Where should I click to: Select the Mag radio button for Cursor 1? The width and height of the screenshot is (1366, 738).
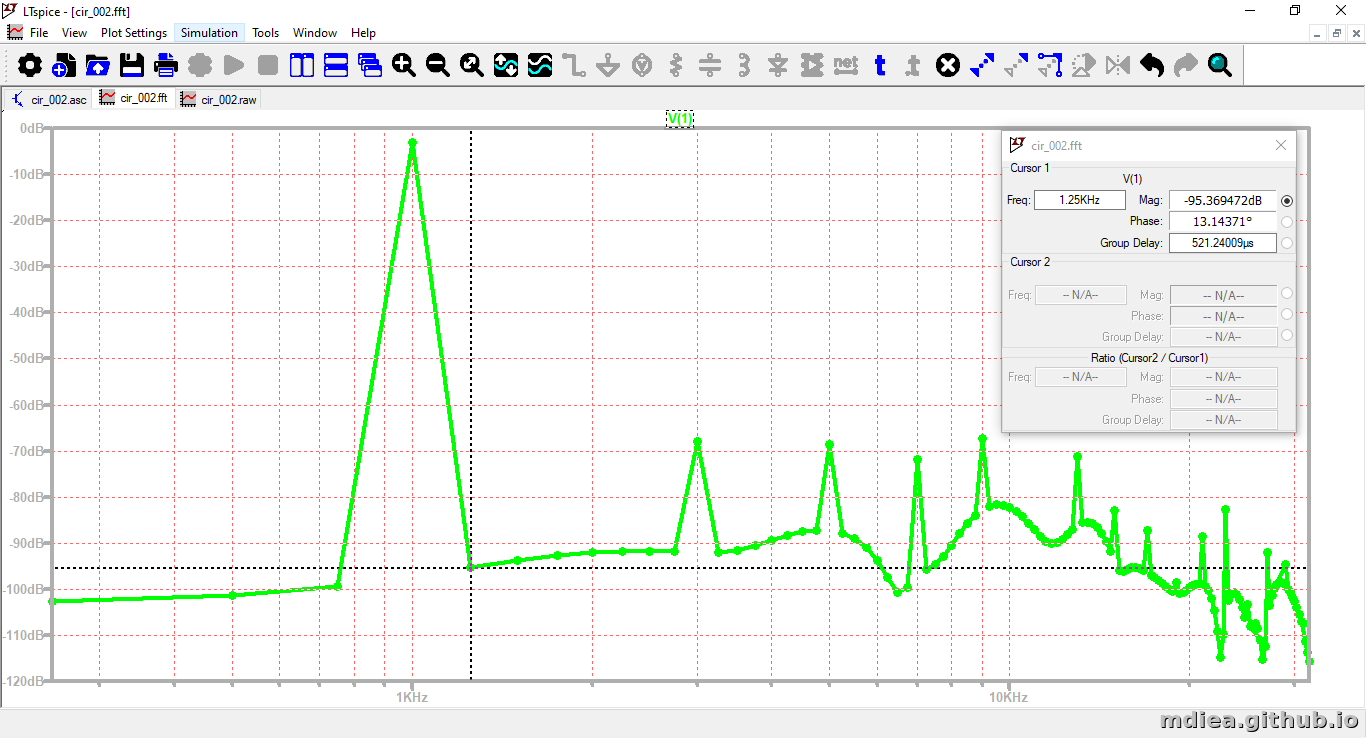coord(1287,201)
